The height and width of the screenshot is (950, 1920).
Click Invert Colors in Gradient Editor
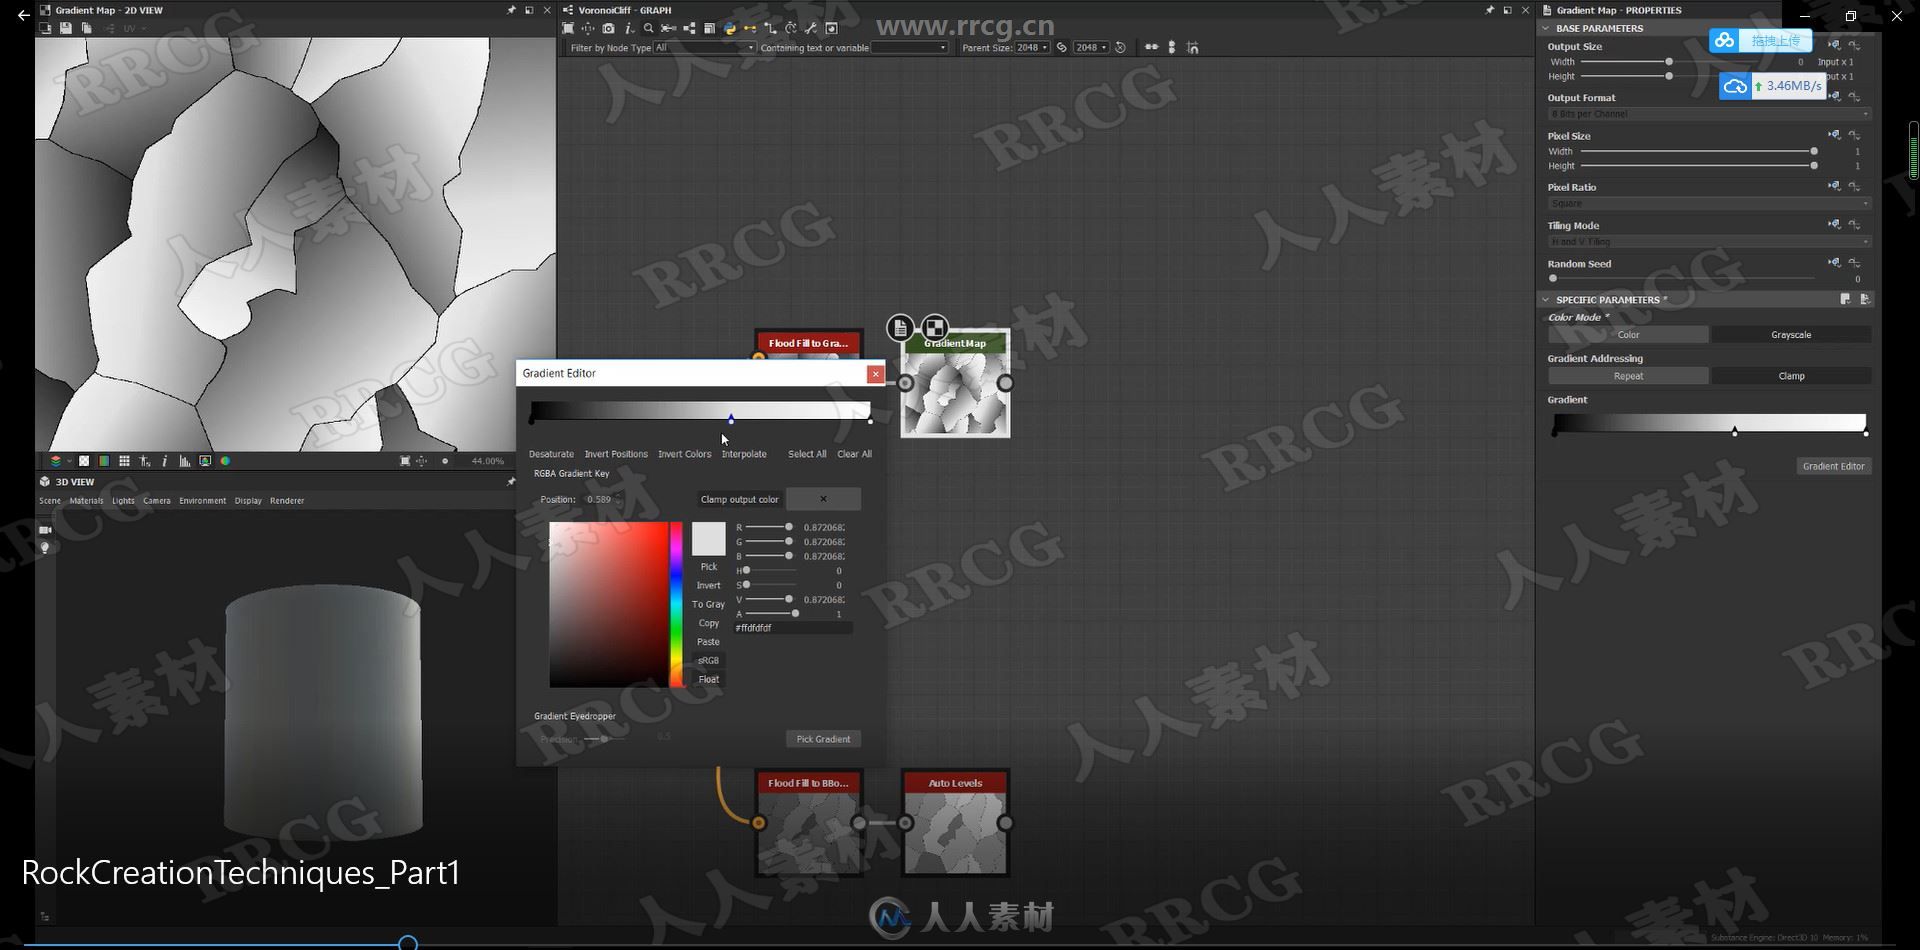coord(685,454)
